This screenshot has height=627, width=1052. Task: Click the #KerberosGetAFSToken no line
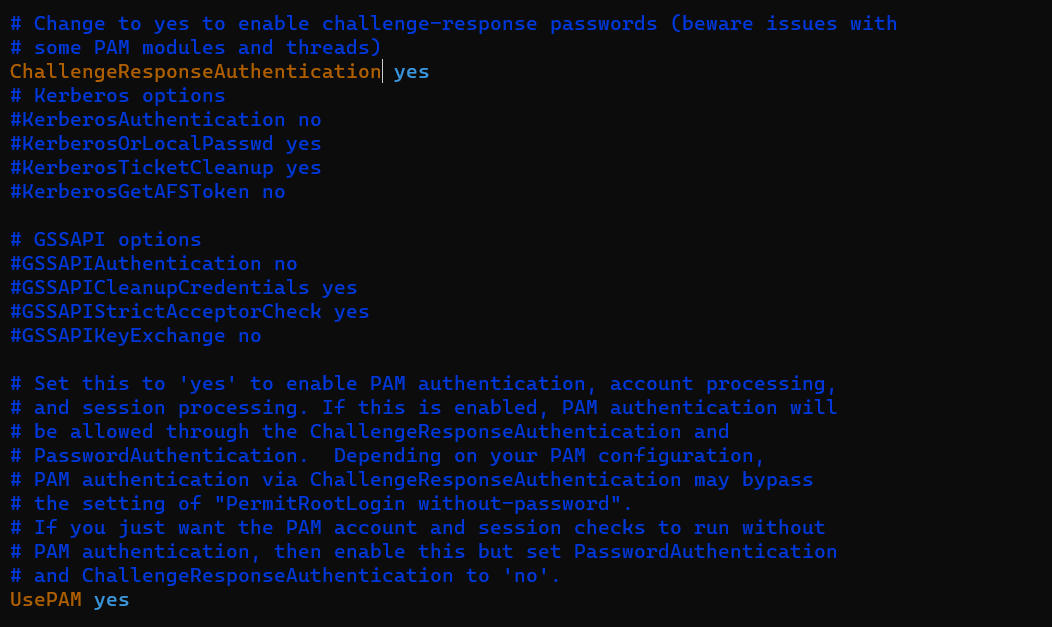pos(148,192)
